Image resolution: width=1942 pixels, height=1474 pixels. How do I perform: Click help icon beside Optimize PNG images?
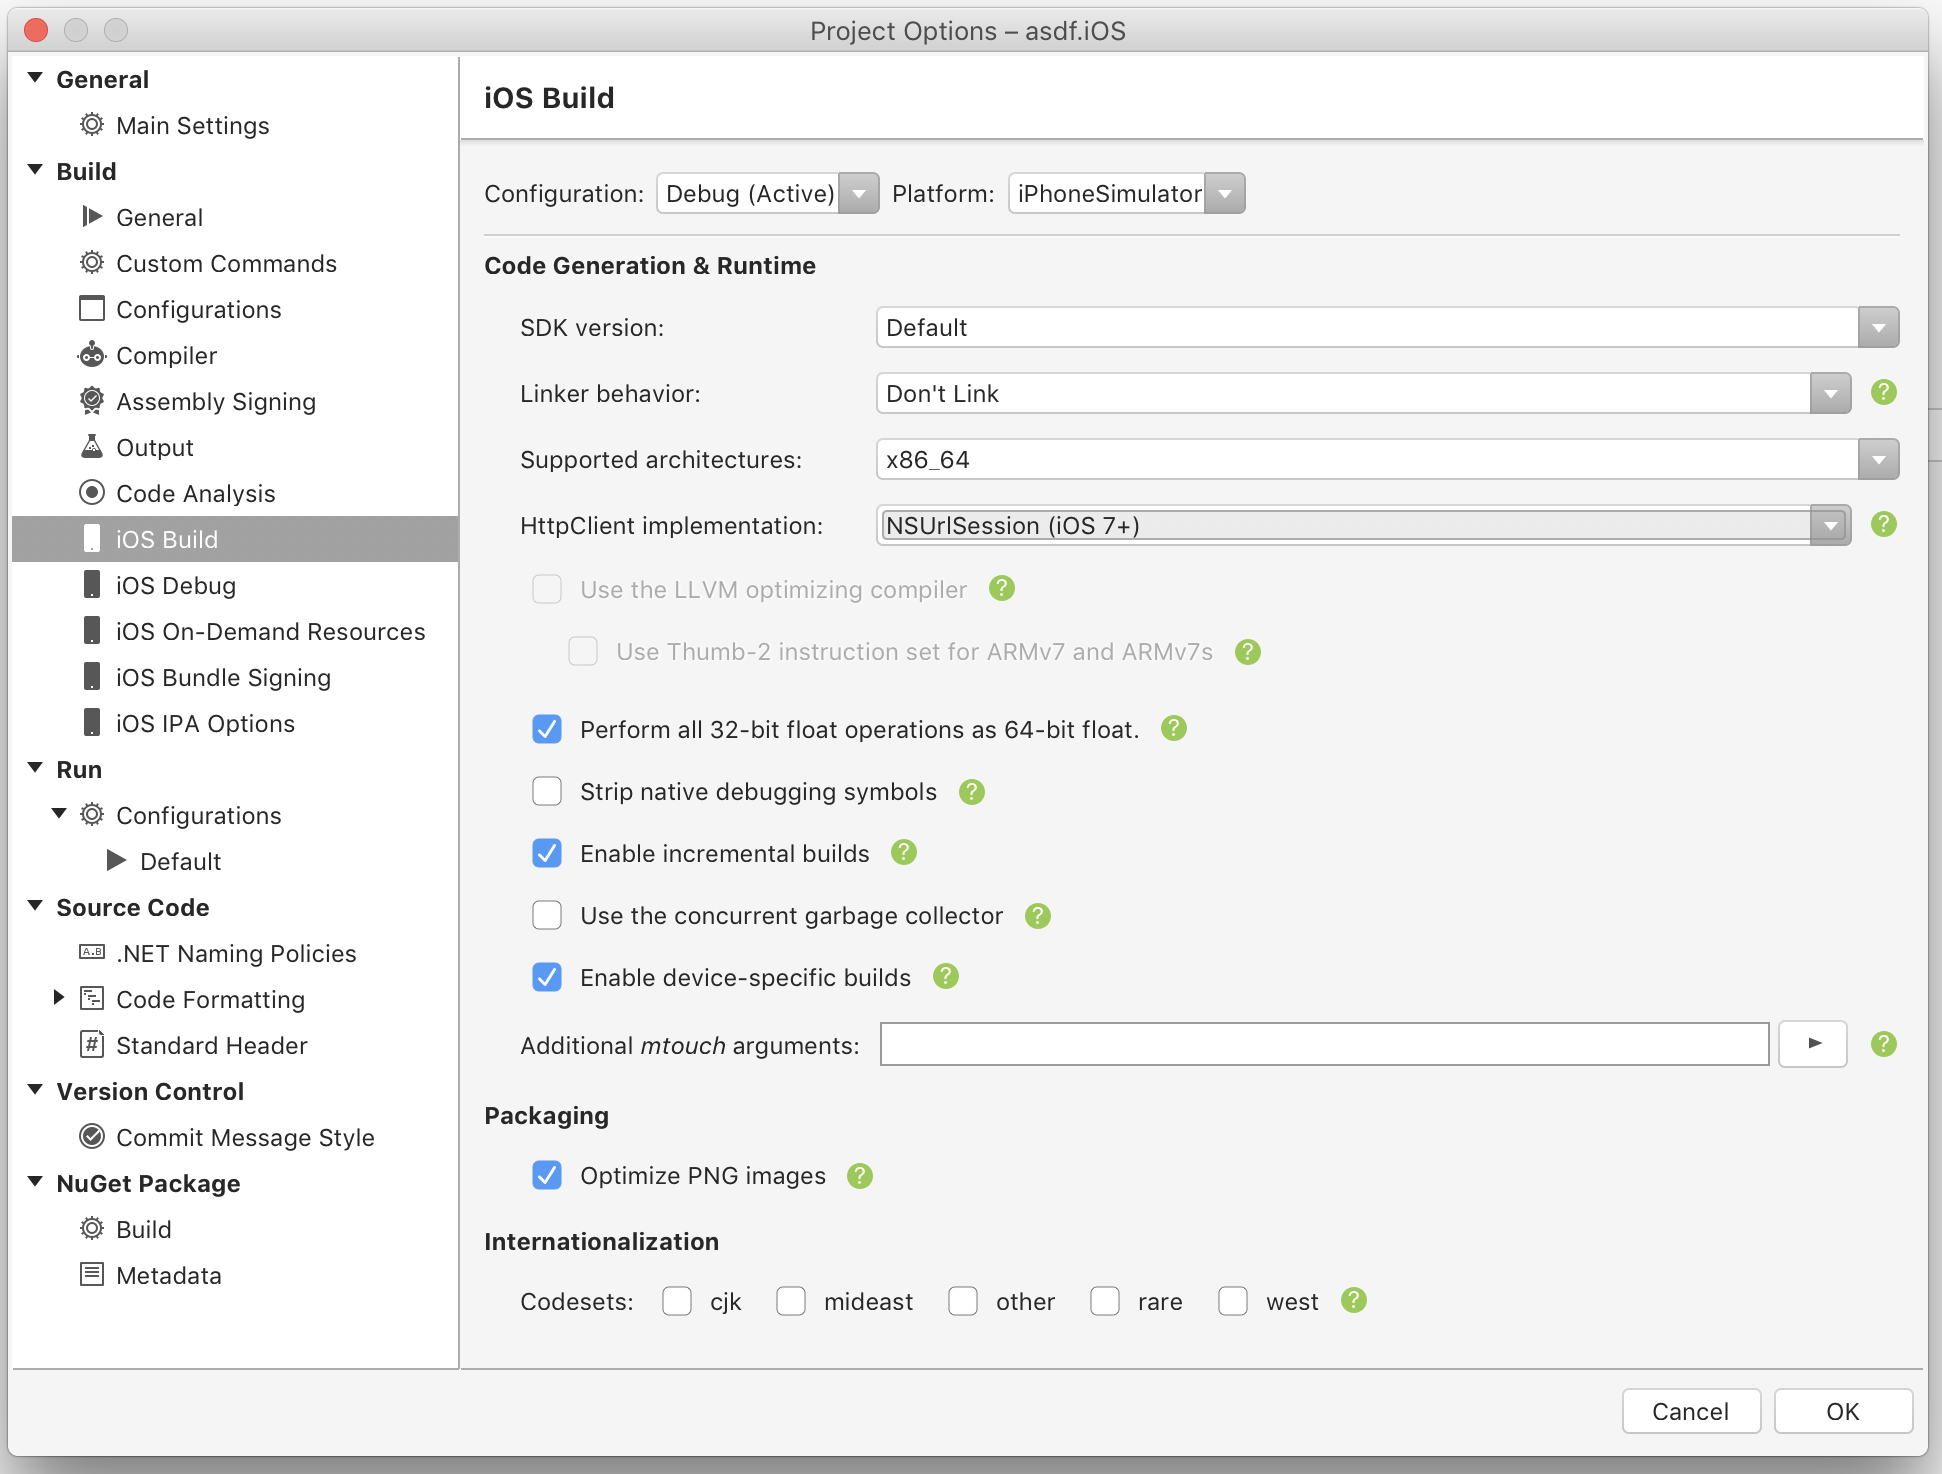[860, 1176]
